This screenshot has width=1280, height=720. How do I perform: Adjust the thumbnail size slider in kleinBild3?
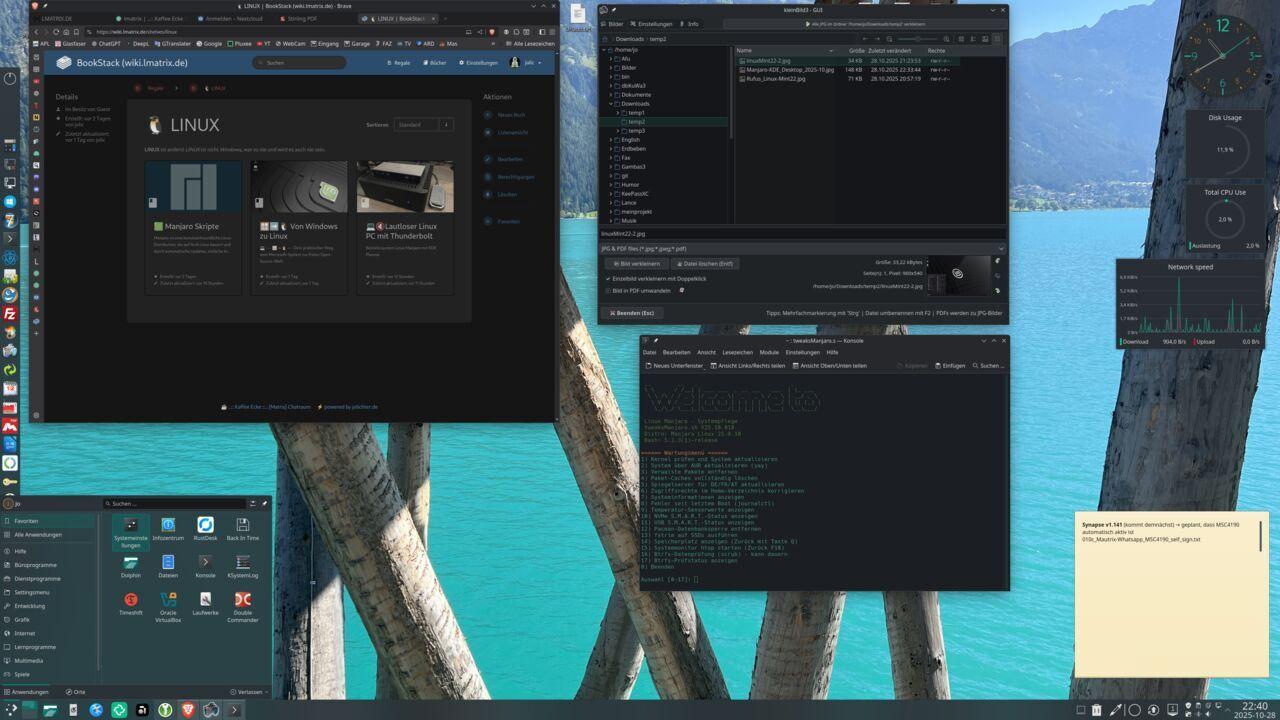click(918, 39)
